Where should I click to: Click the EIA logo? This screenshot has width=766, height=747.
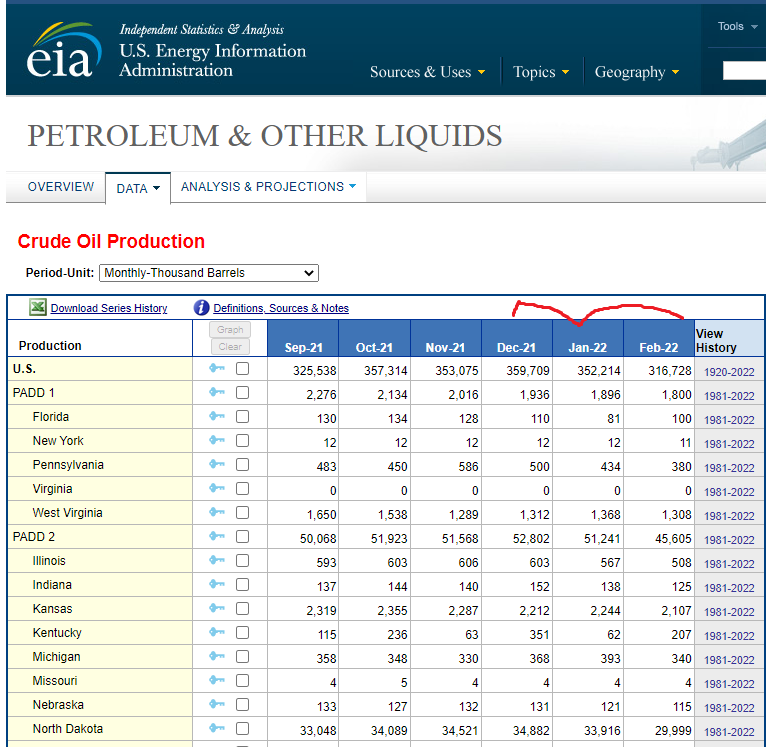click(x=64, y=50)
